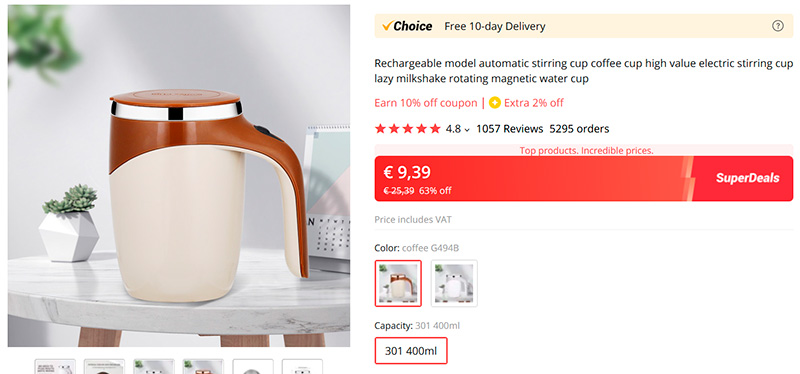Click the Extra 2% off offer
800x374 pixels.
pos(534,103)
